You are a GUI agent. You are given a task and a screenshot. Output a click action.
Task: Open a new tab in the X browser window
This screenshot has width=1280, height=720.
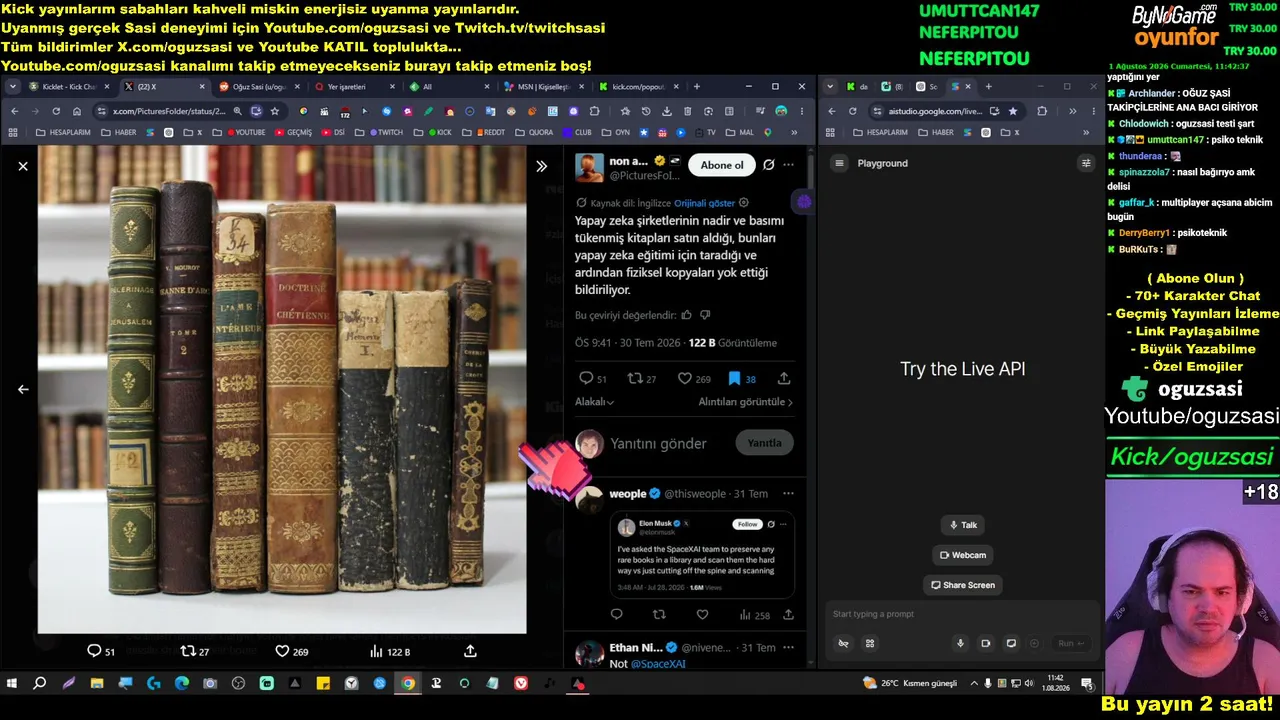(697, 87)
